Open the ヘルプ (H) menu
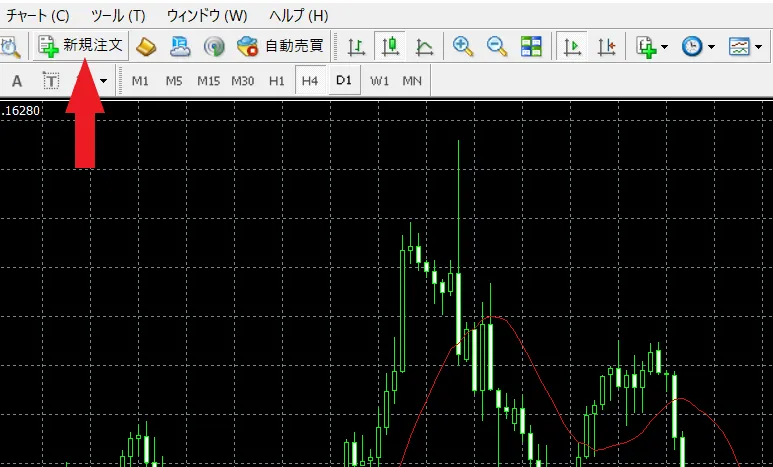Image resolution: width=773 pixels, height=467 pixels. [x=298, y=16]
